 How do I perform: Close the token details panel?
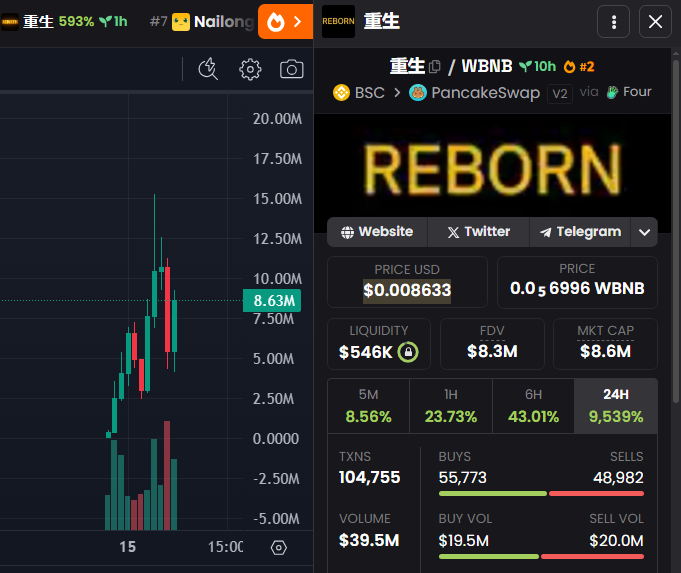655,21
